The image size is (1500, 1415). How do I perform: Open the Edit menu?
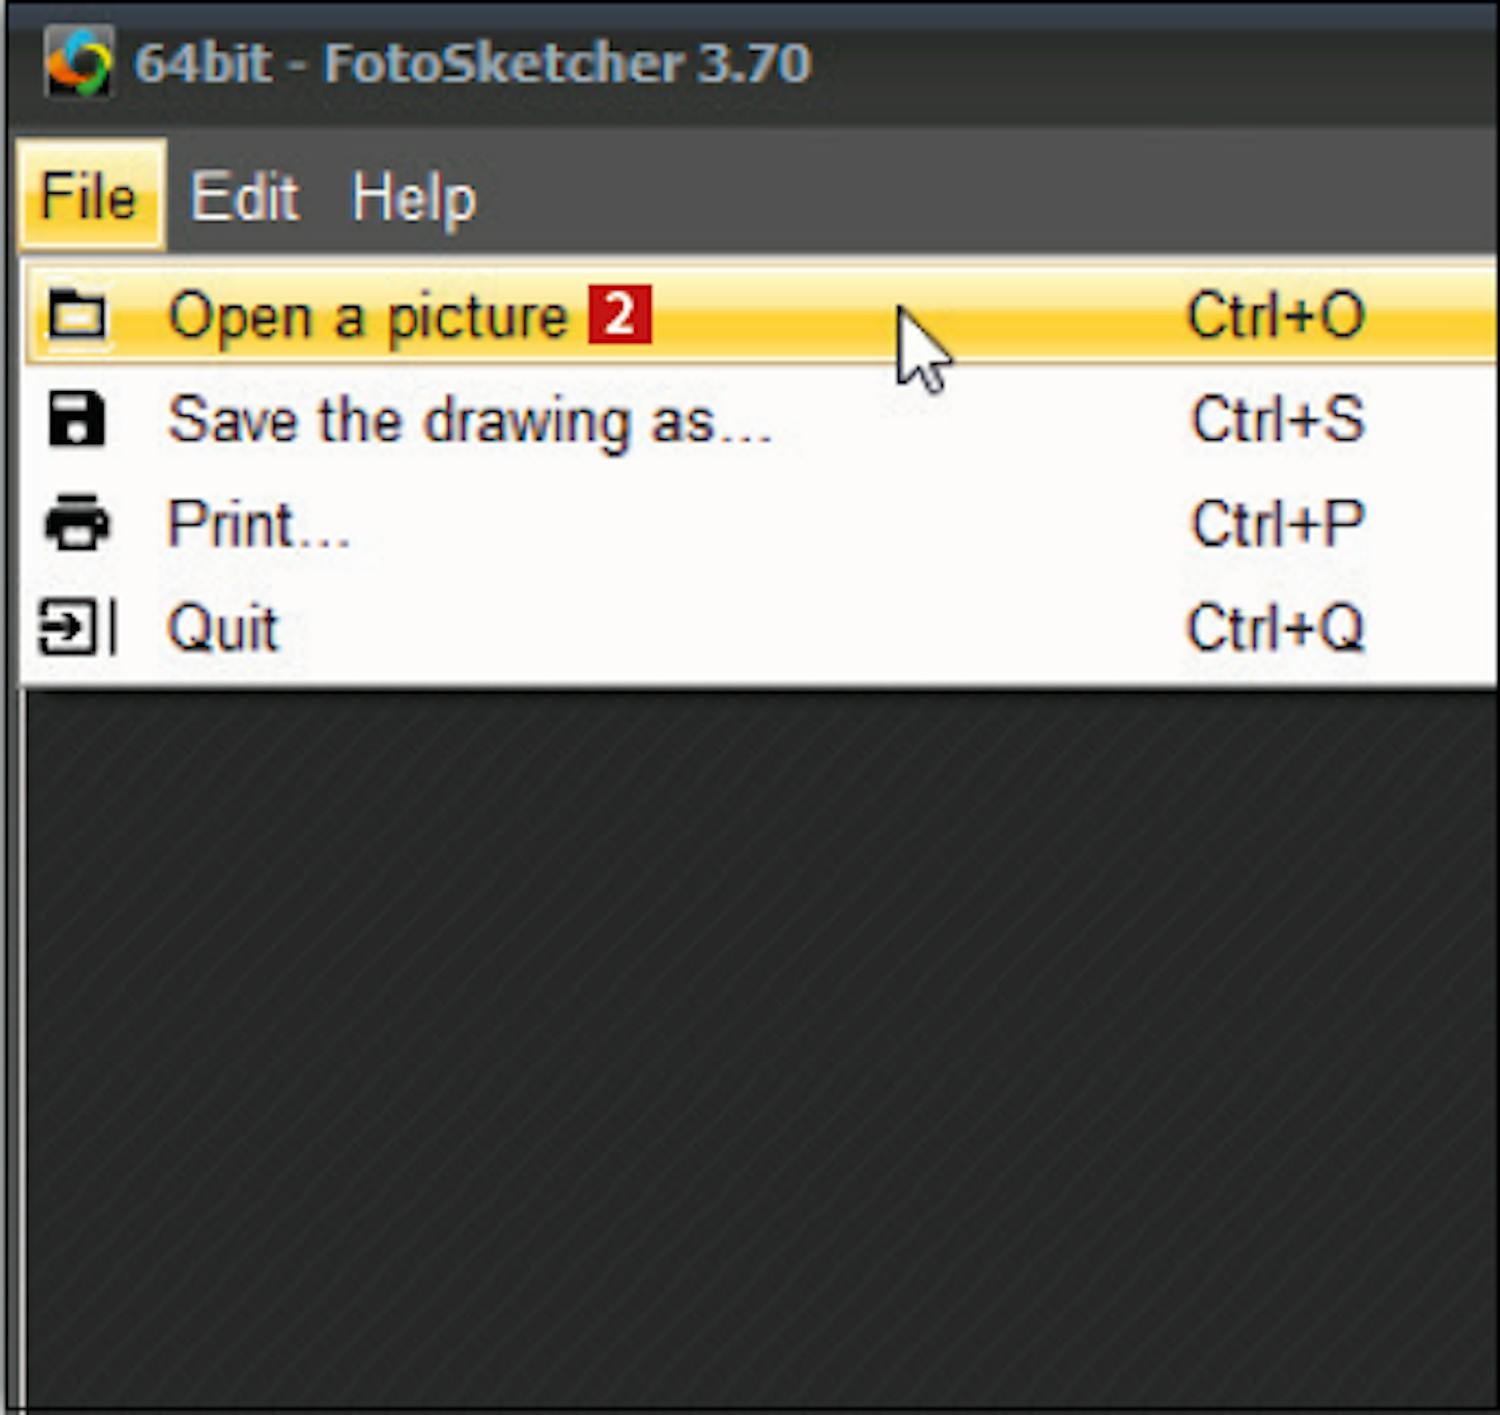click(x=244, y=196)
